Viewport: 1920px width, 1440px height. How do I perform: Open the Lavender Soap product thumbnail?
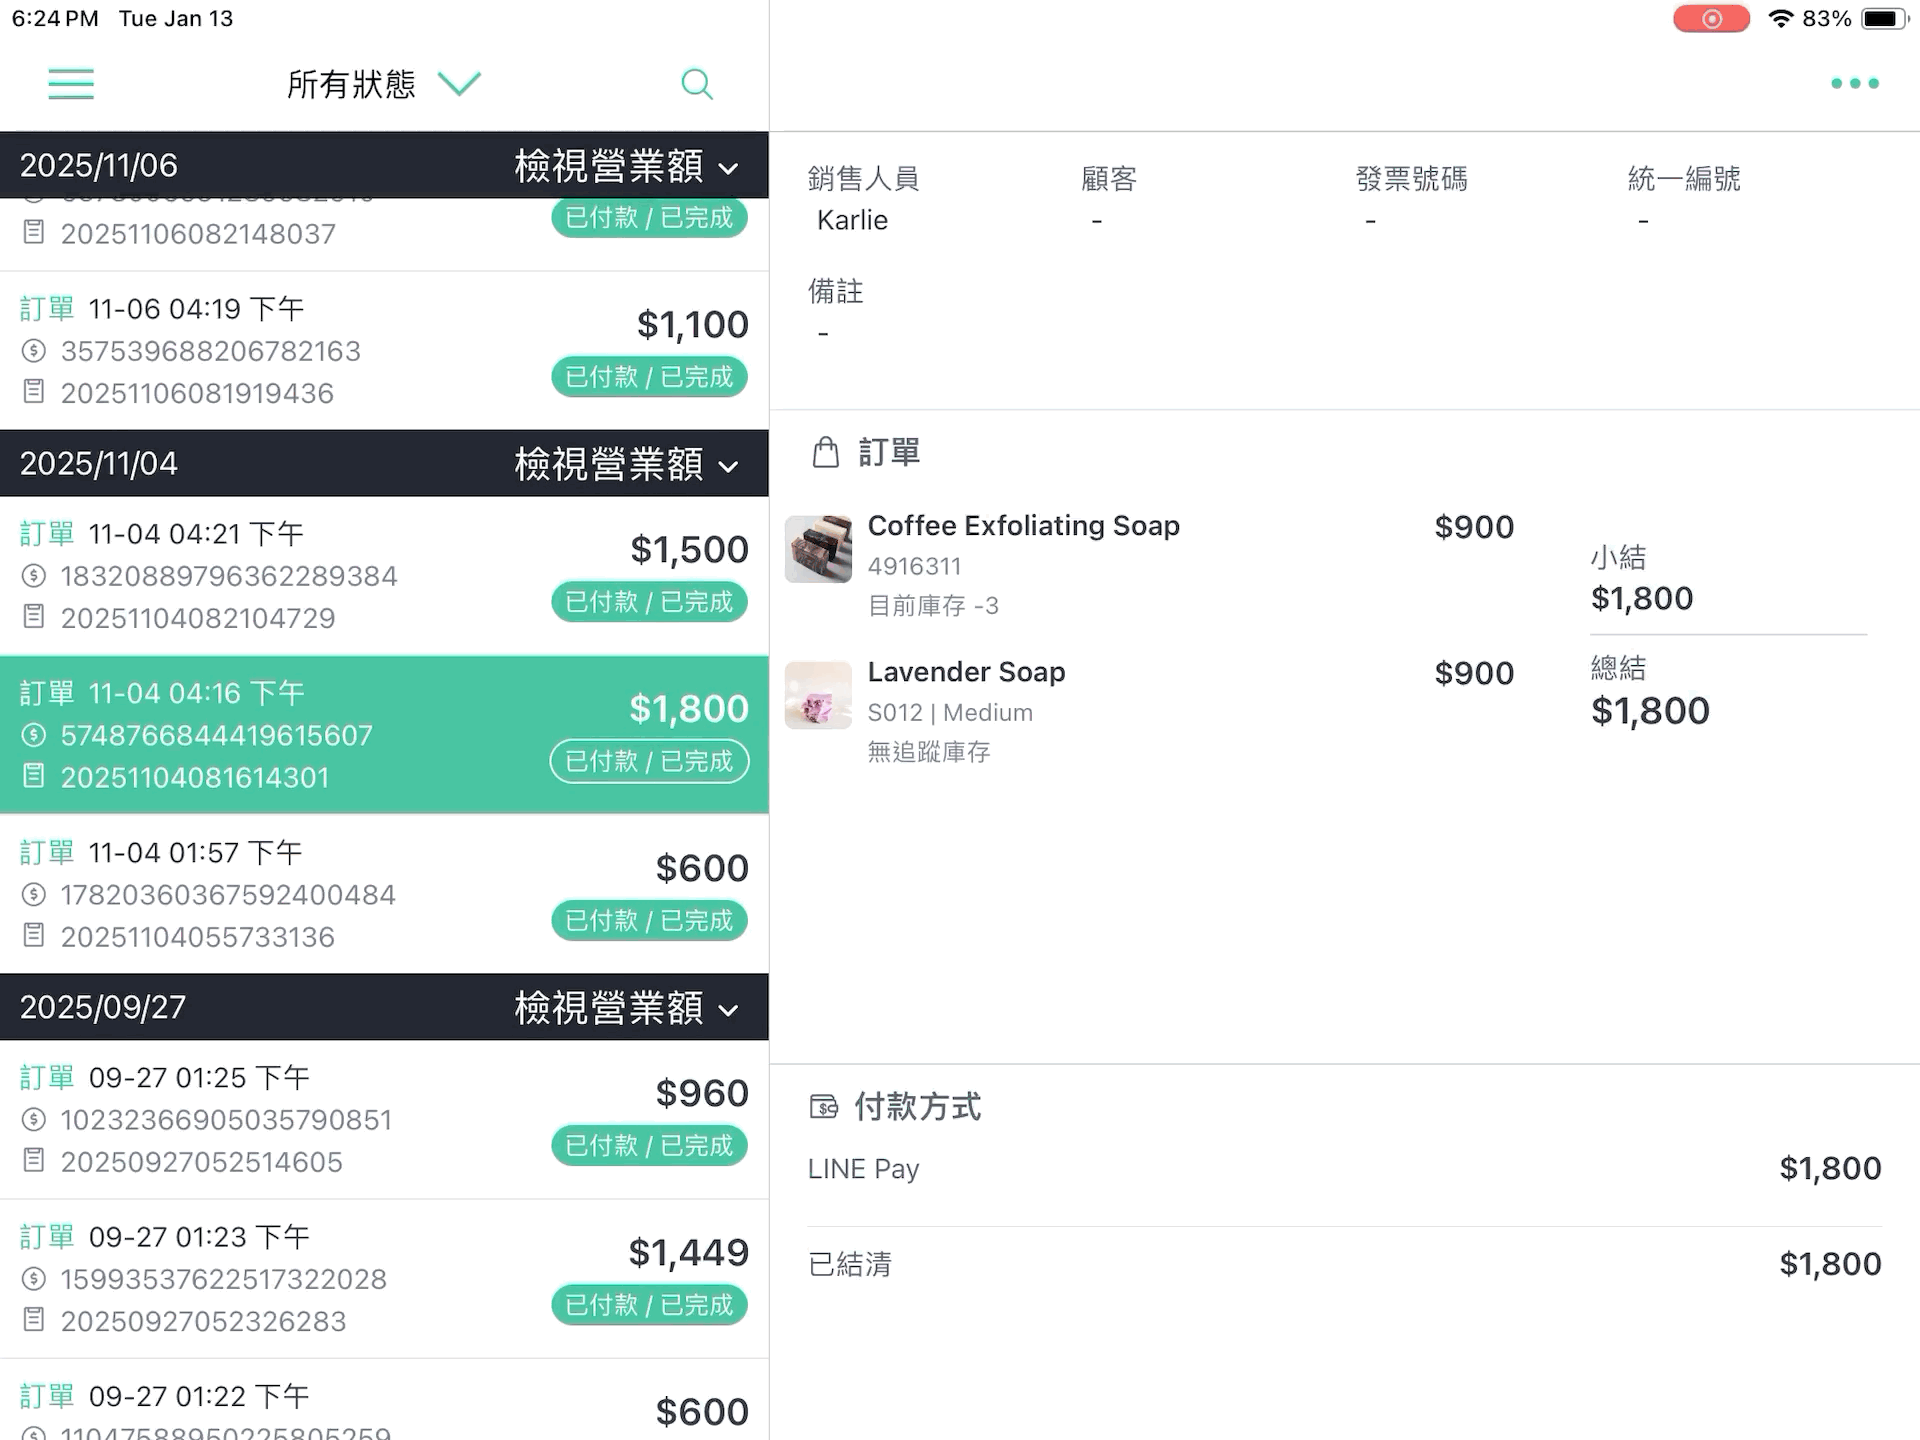tap(818, 695)
